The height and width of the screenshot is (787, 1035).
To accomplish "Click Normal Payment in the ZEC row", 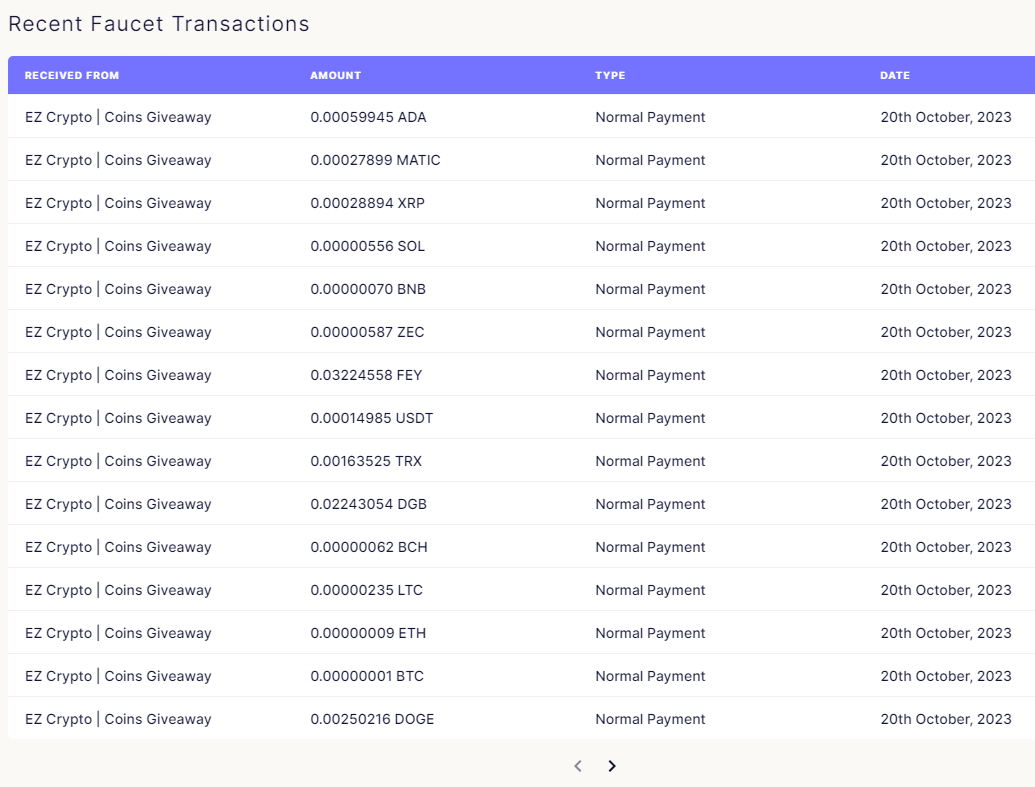I will pyautogui.click(x=650, y=331).
